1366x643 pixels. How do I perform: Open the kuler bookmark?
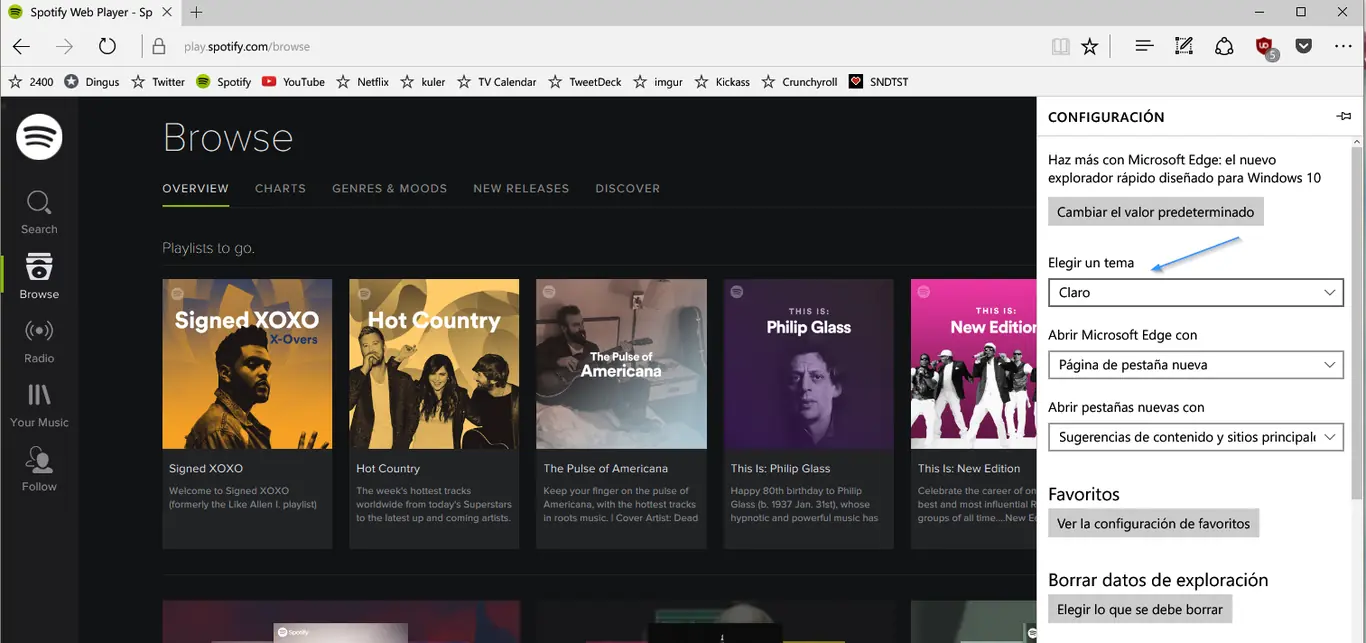pyautogui.click(x=423, y=82)
